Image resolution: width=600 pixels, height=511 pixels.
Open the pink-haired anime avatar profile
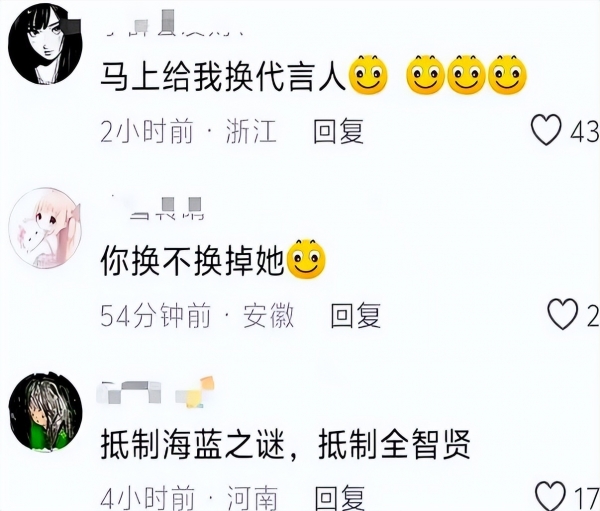[45, 228]
